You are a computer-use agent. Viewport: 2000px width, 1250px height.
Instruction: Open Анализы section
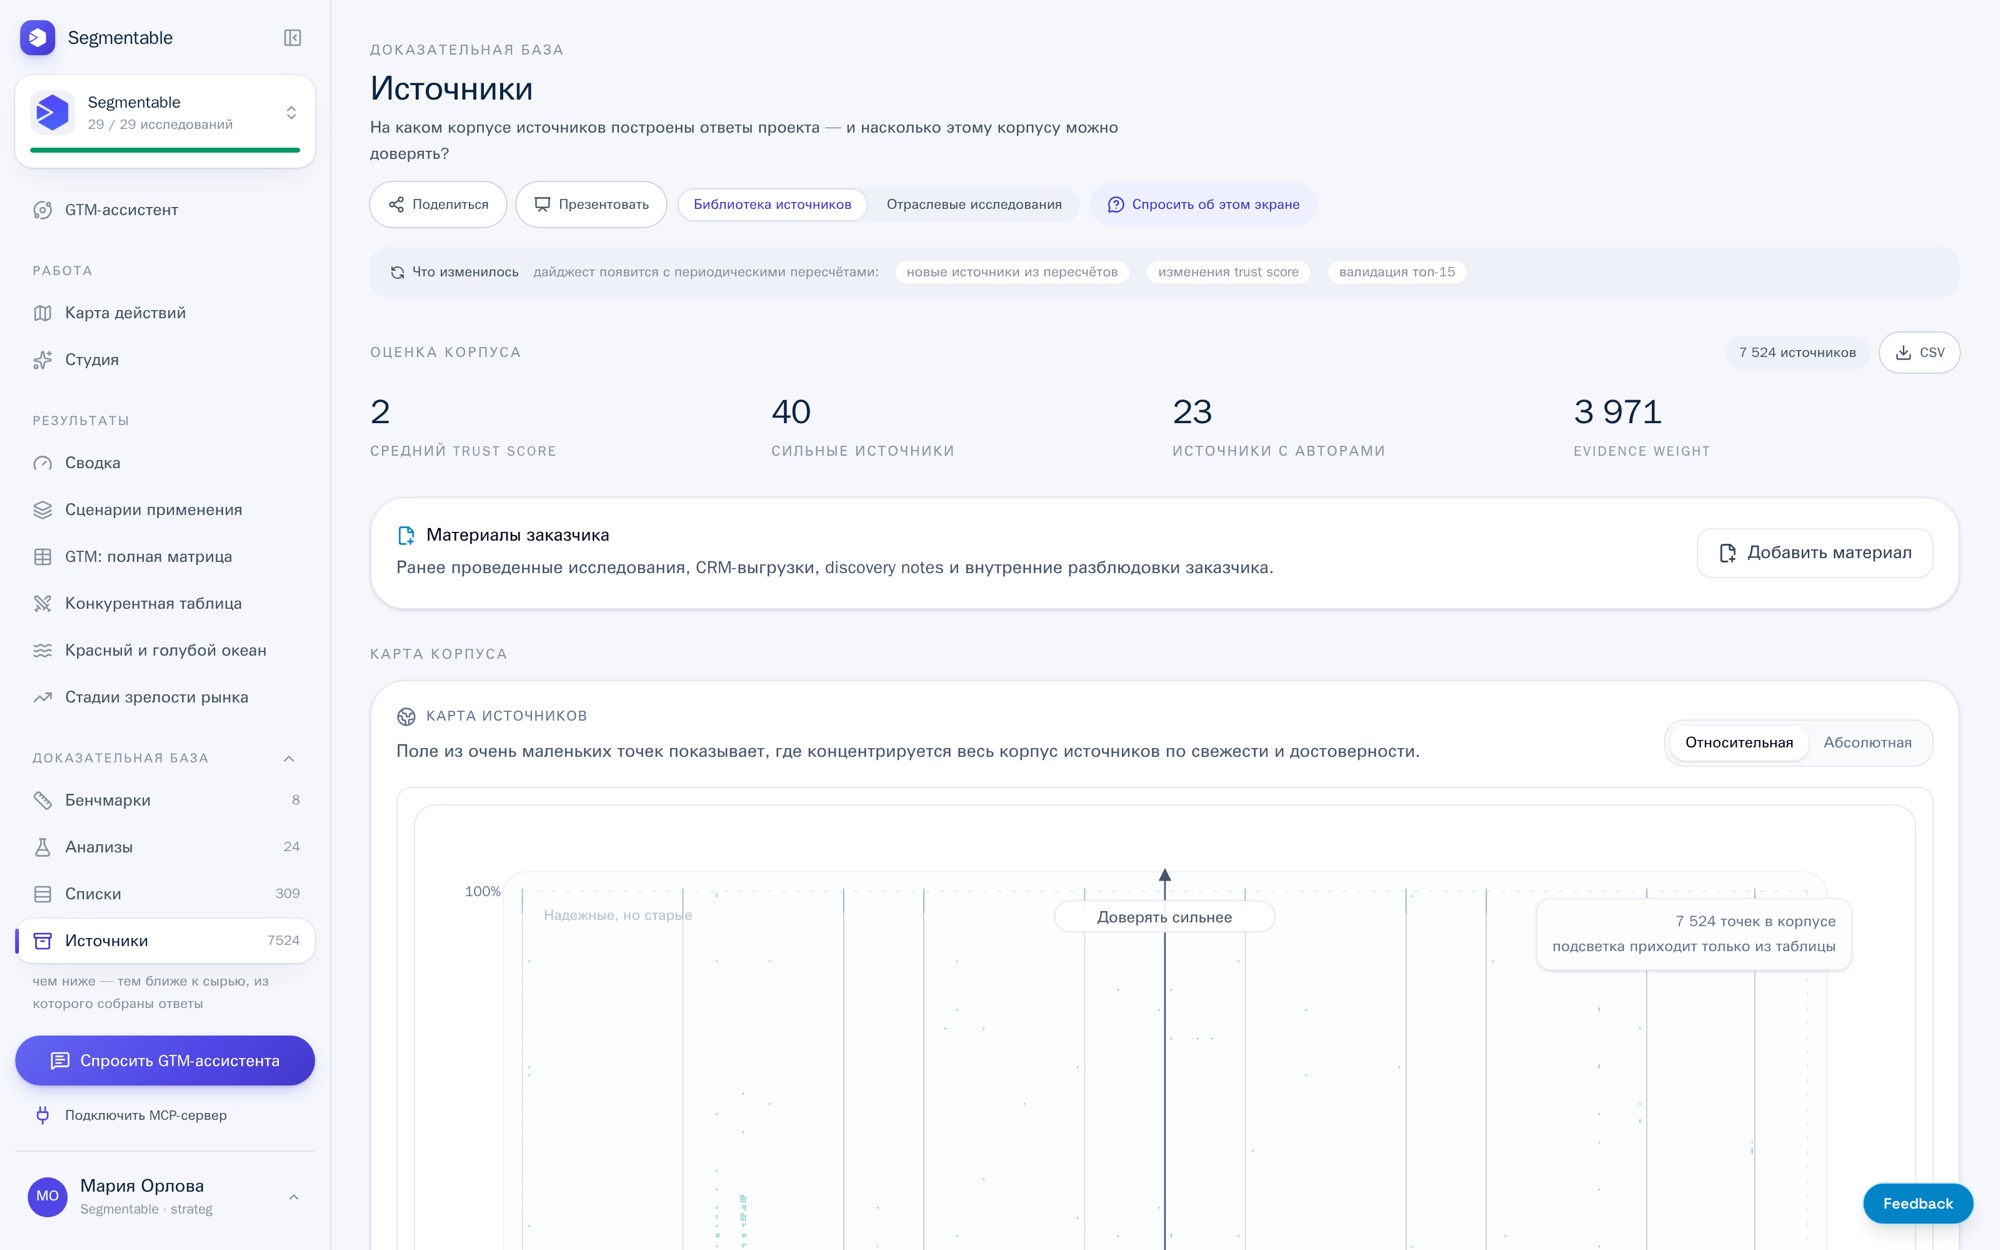[x=165, y=847]
